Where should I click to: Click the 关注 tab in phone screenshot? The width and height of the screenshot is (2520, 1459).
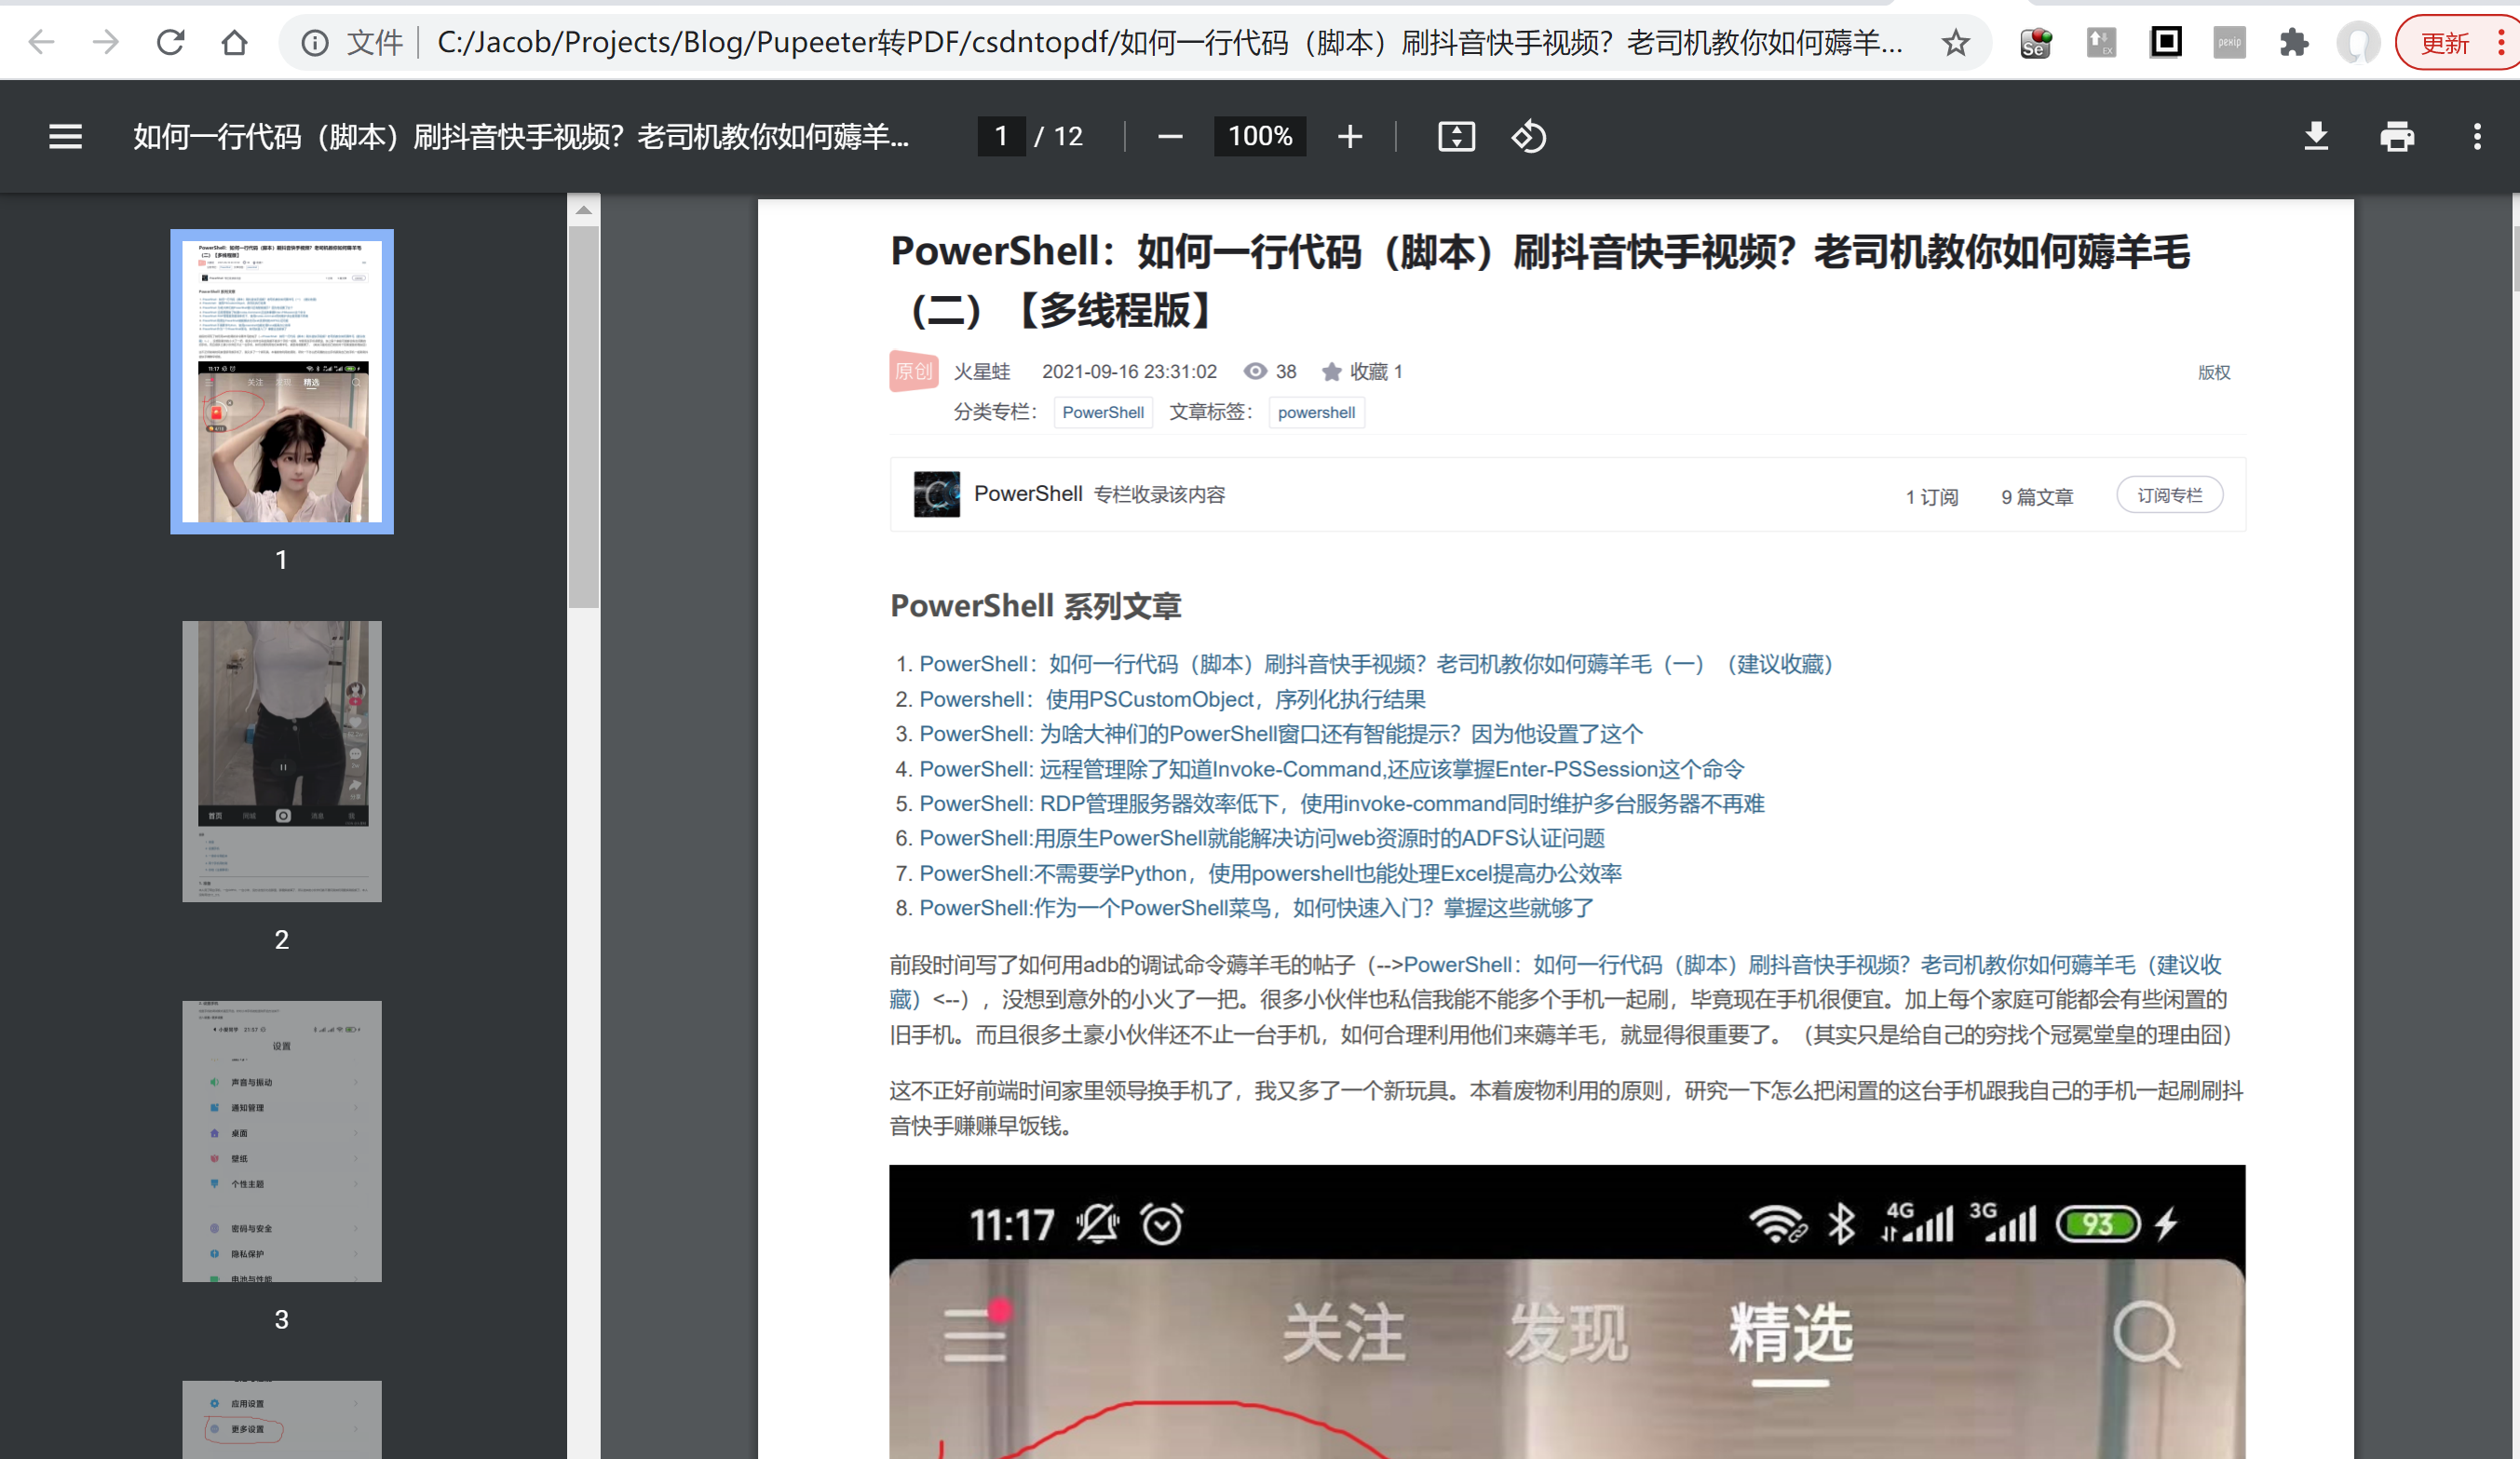[x=1344, y=1333]
